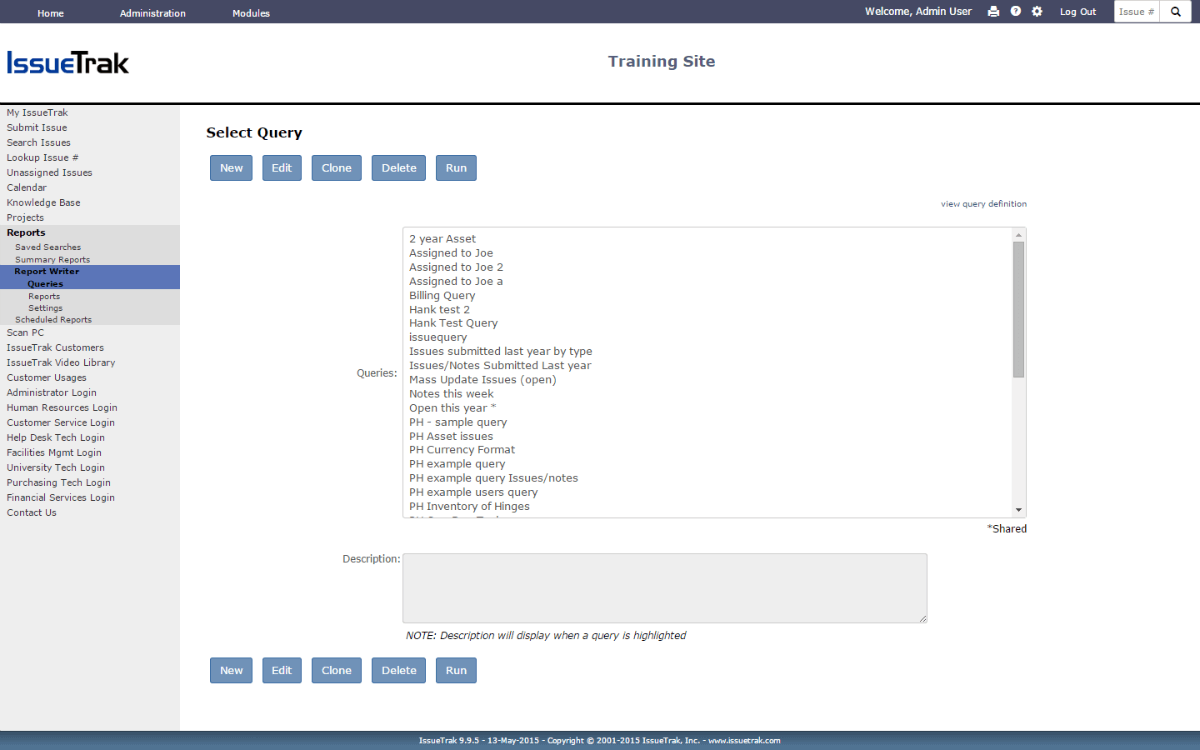This screenshot has height=750, width=1200.
Task: Select the 'PH Asset issues' query
Action: tap(451, 436)
